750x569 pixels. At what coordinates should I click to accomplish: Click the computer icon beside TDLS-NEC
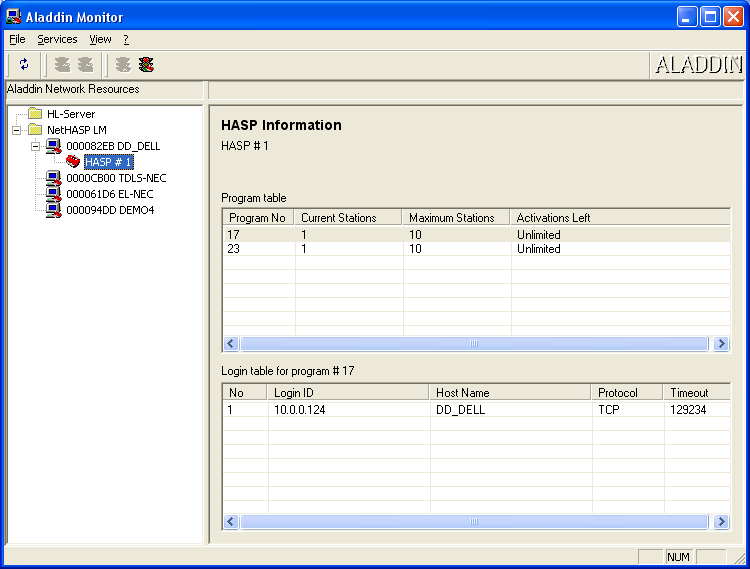point(54,178)
